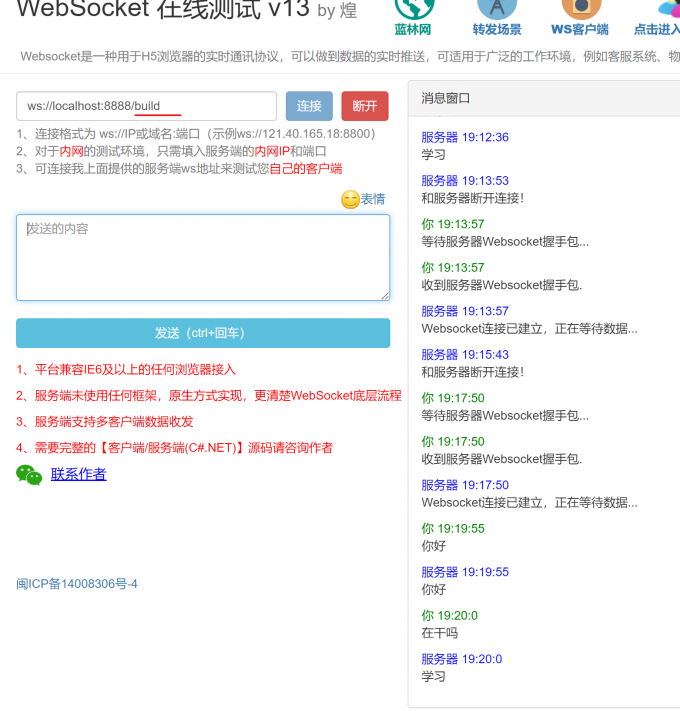
Task: Click the WS客户端 icon
Action: [x=580, y=8]
